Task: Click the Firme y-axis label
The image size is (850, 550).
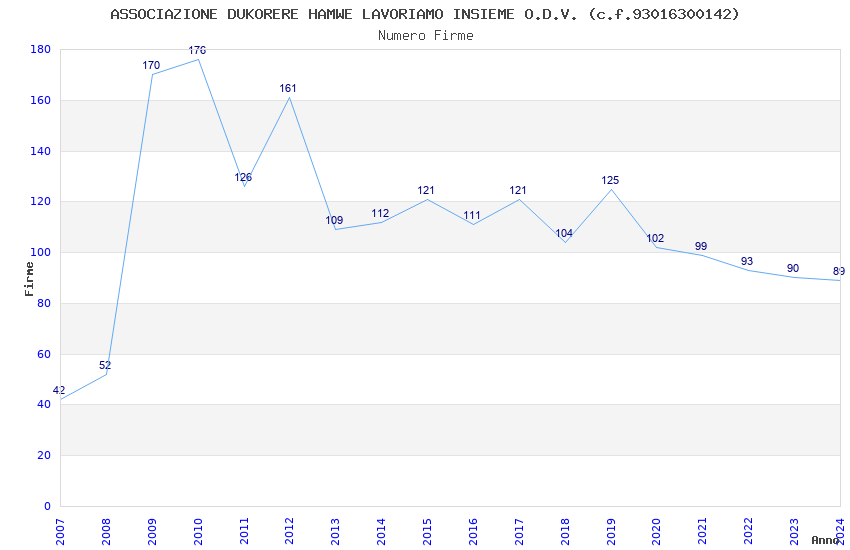Action: (29, 279)
